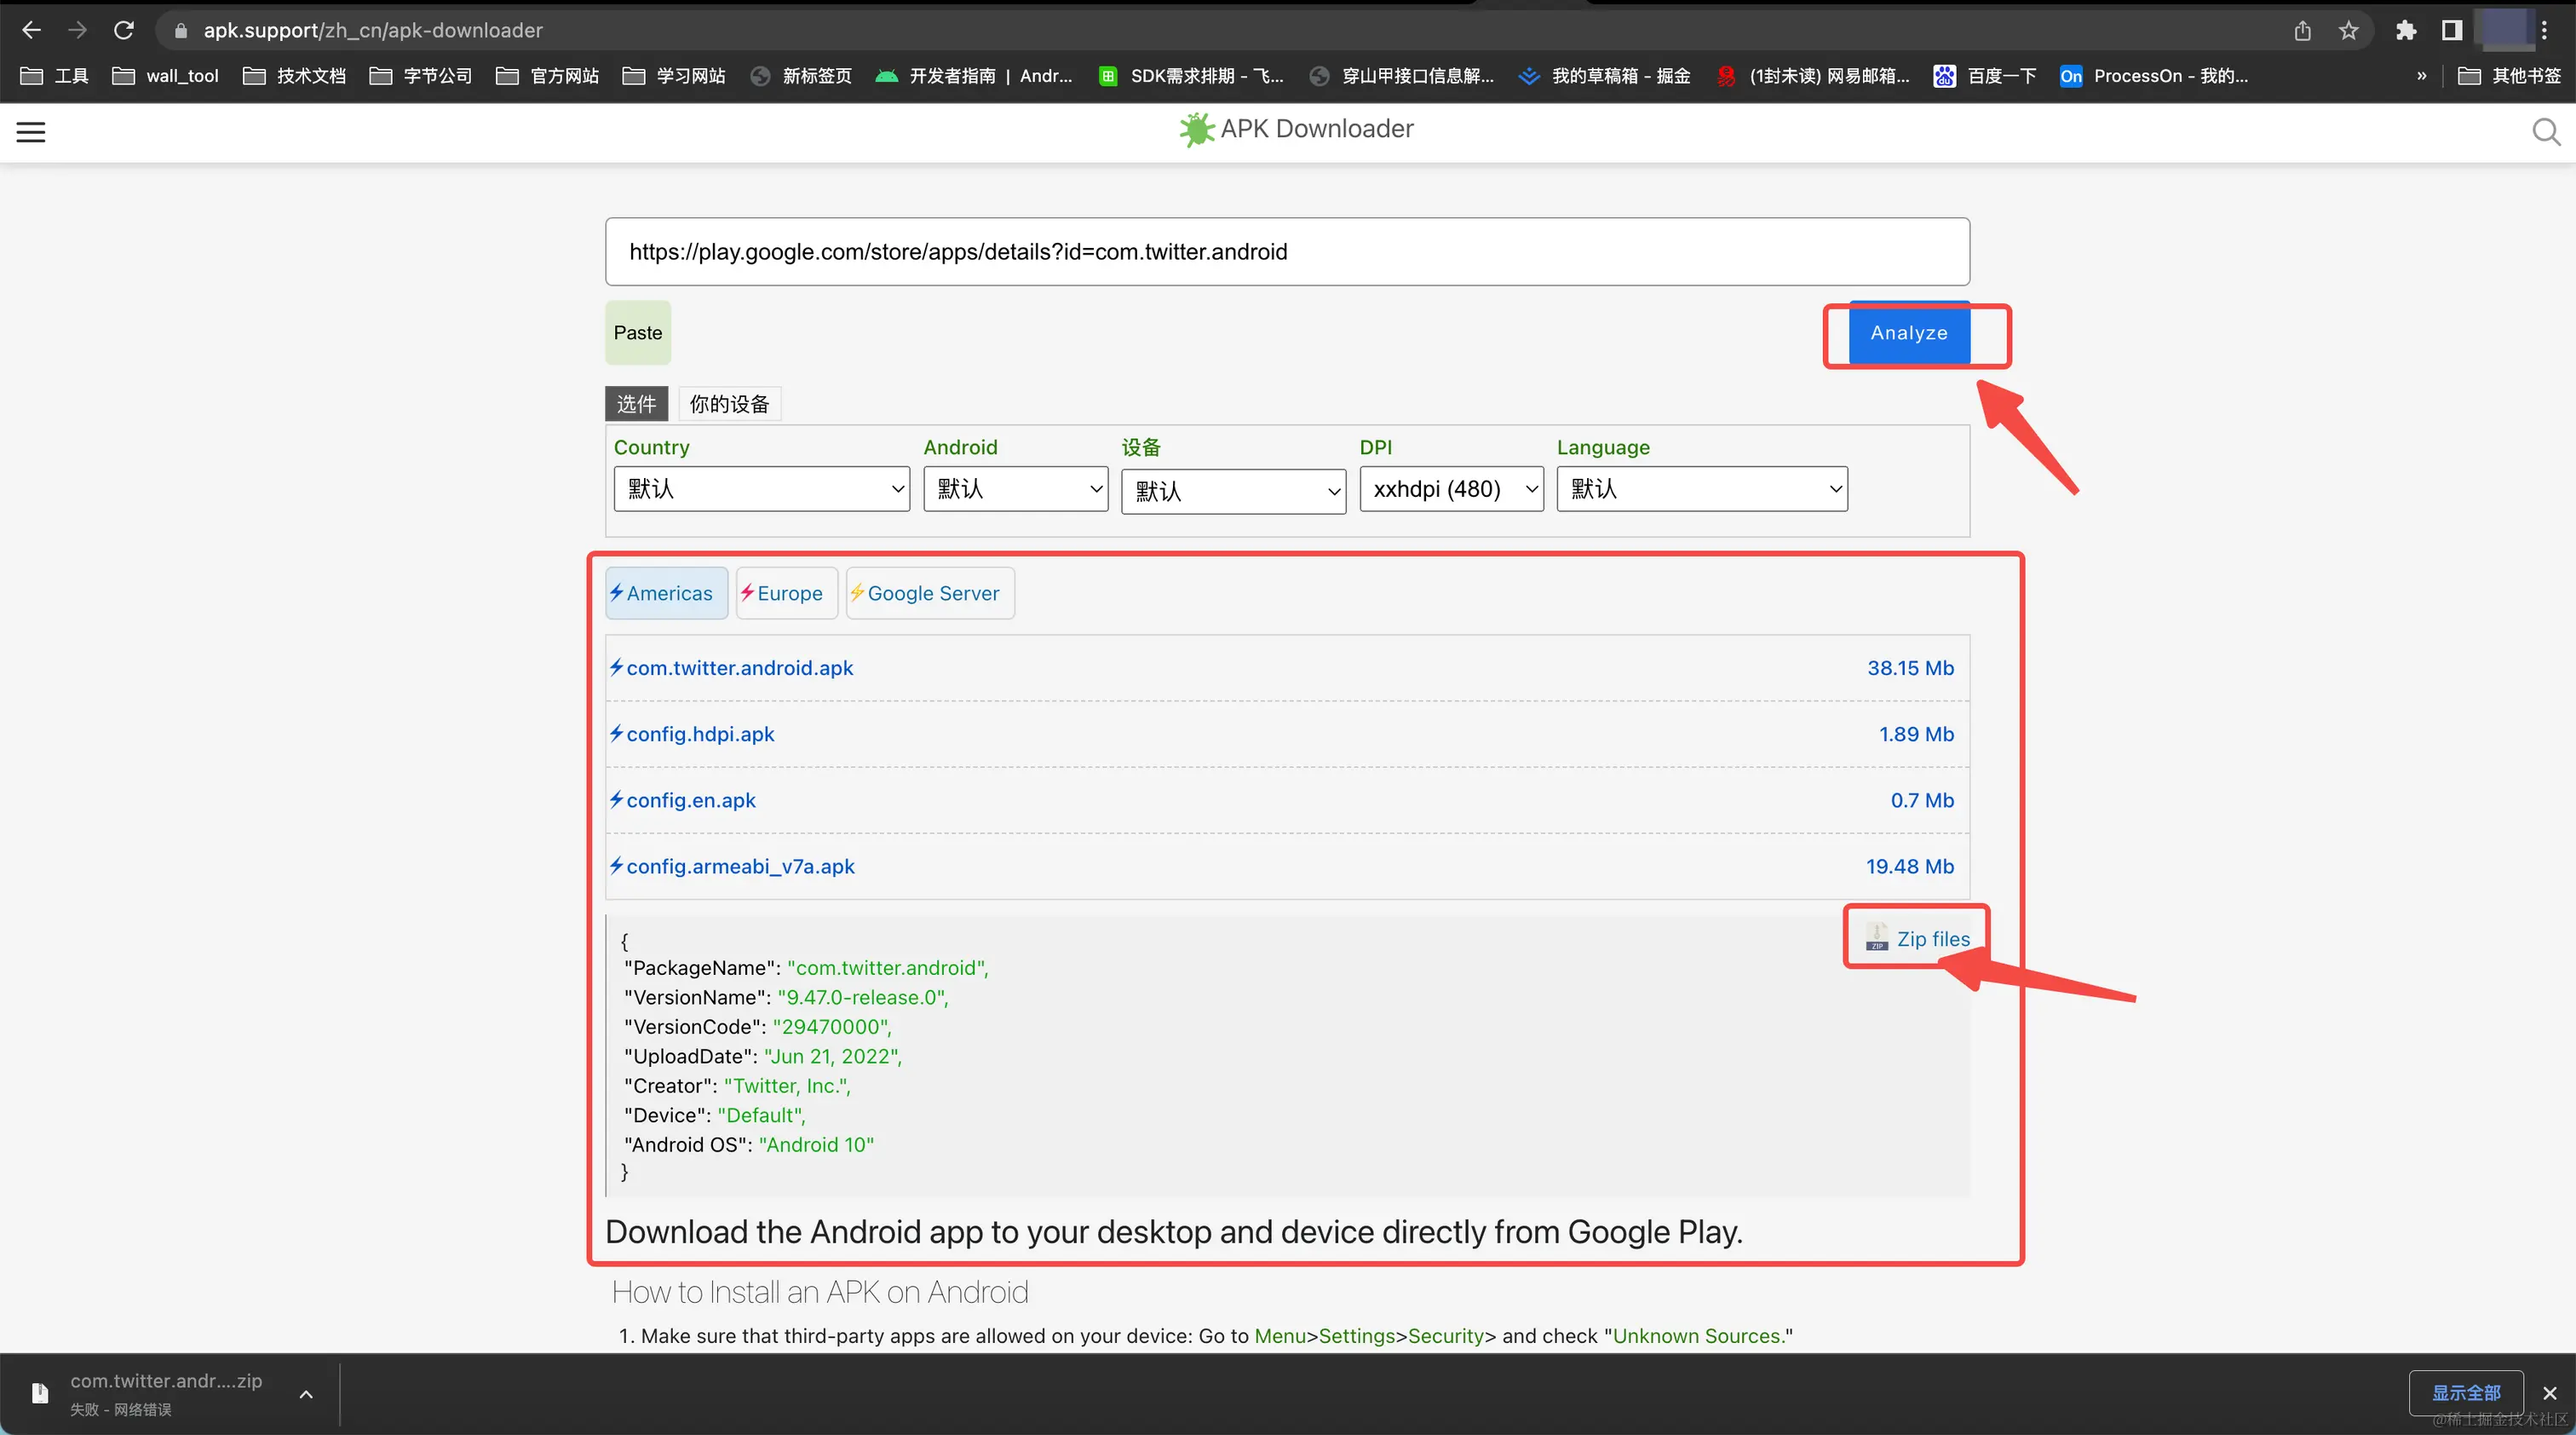Click the site search magnifier icon
The width and height of the screenshot is (2576, 1435).
coord(2545,132)
